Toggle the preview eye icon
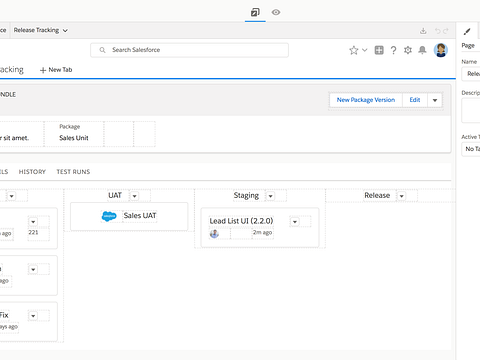The image size is (480, 360). coord(276,12)
